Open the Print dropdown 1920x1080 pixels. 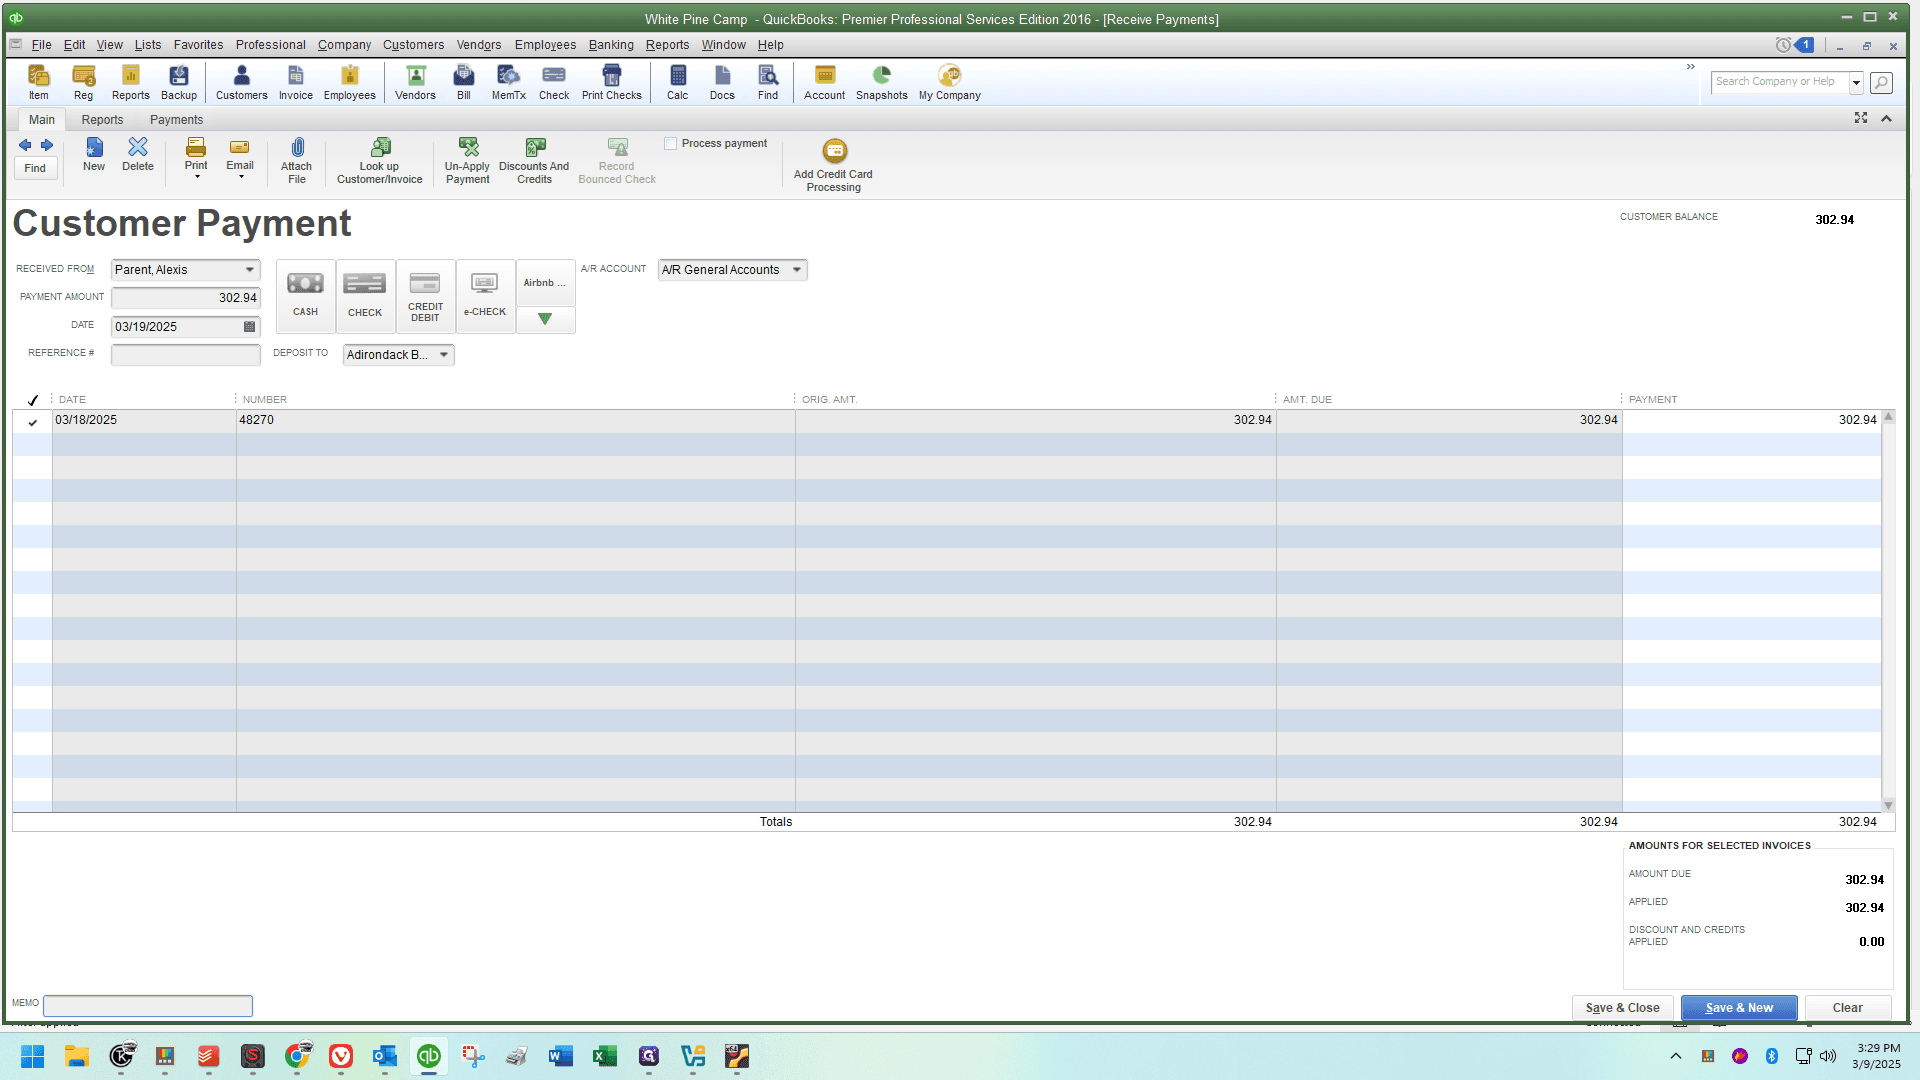tap(196, 159)
